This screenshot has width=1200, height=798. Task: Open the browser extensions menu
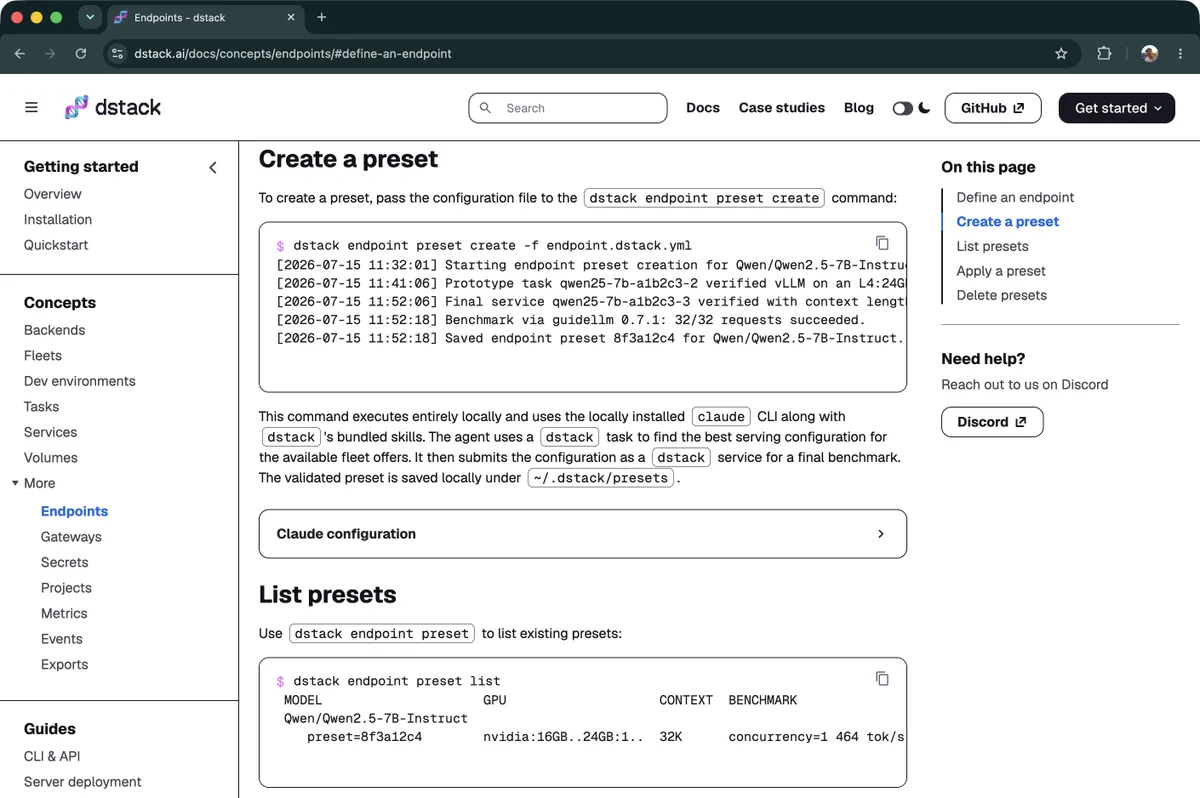(1104, 53)
